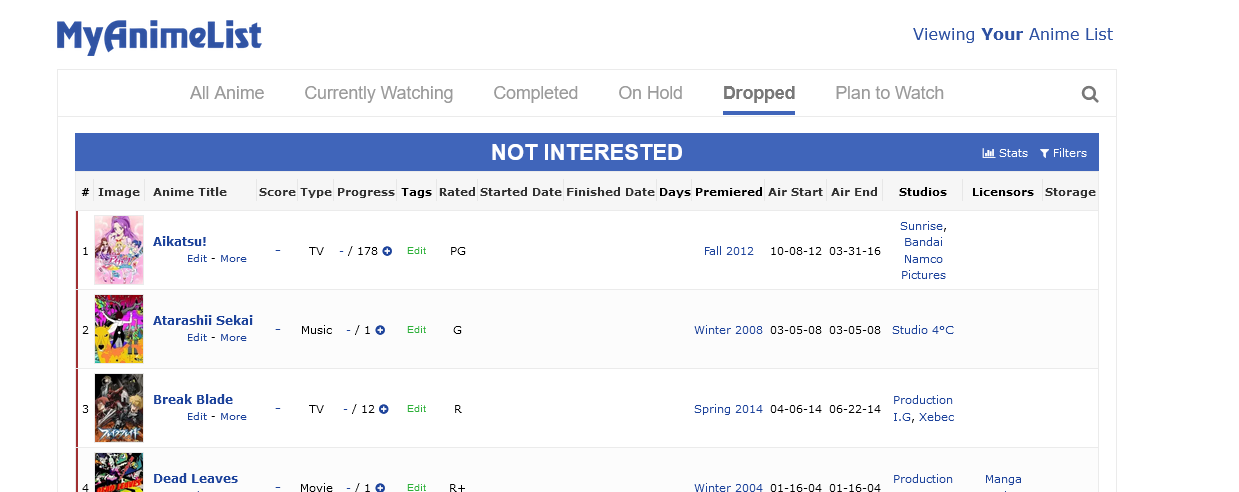The image size is (1239, 492).
Task: Open the Fall 2012 season link
Action: click(x=728, y=251)
